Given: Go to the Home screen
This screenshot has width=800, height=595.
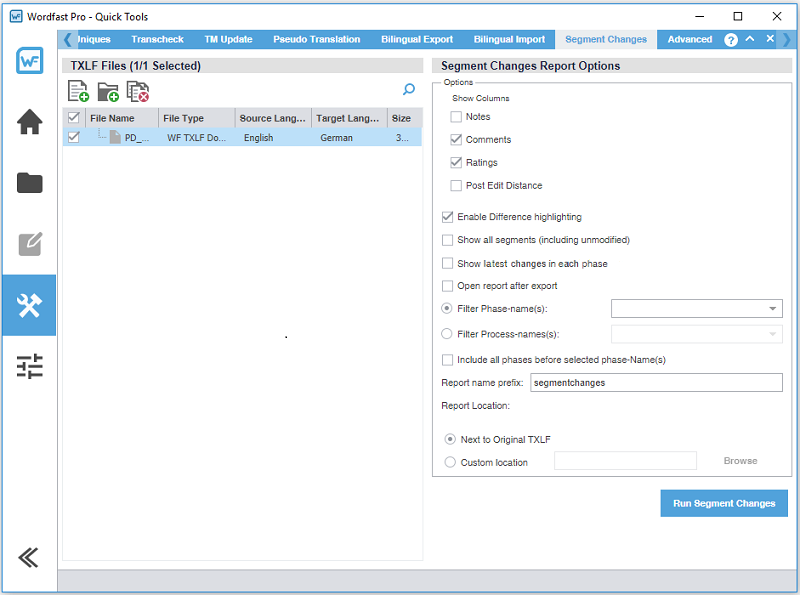Looking at the screenshot, I should coord(29,121).
